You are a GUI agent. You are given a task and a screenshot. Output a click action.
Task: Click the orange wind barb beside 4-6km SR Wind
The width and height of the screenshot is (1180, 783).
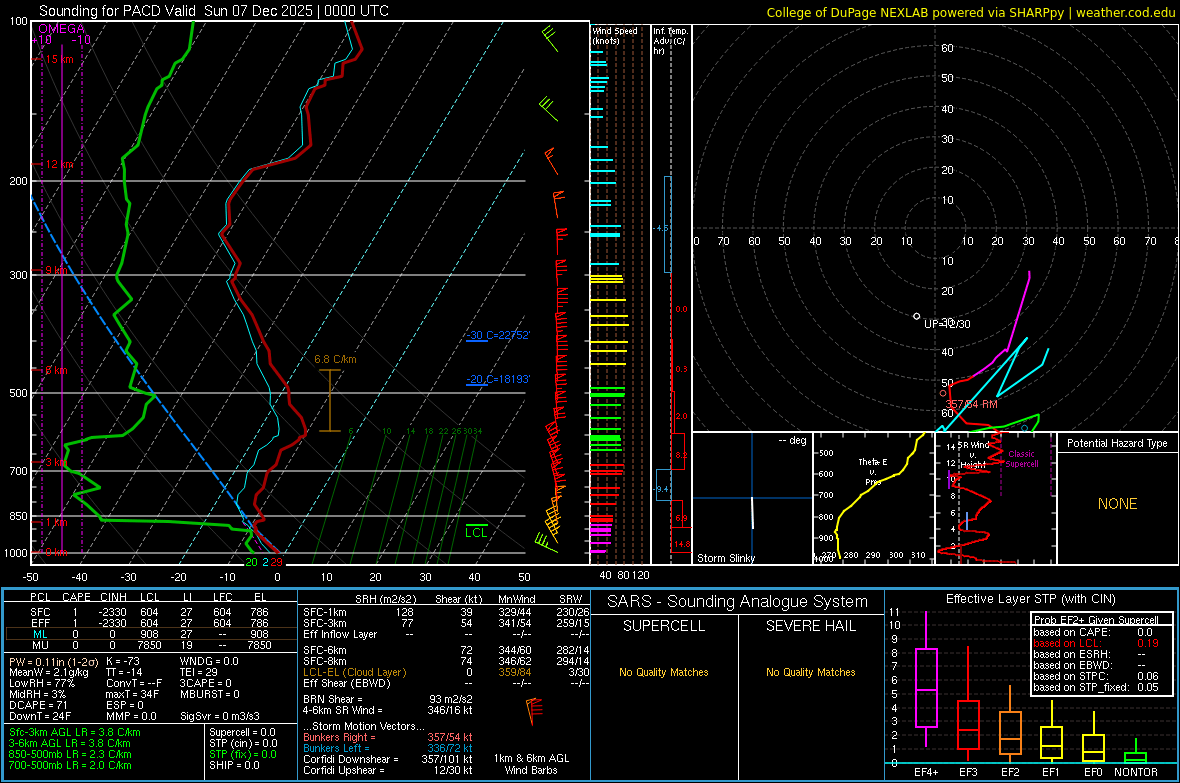(533, 711)
